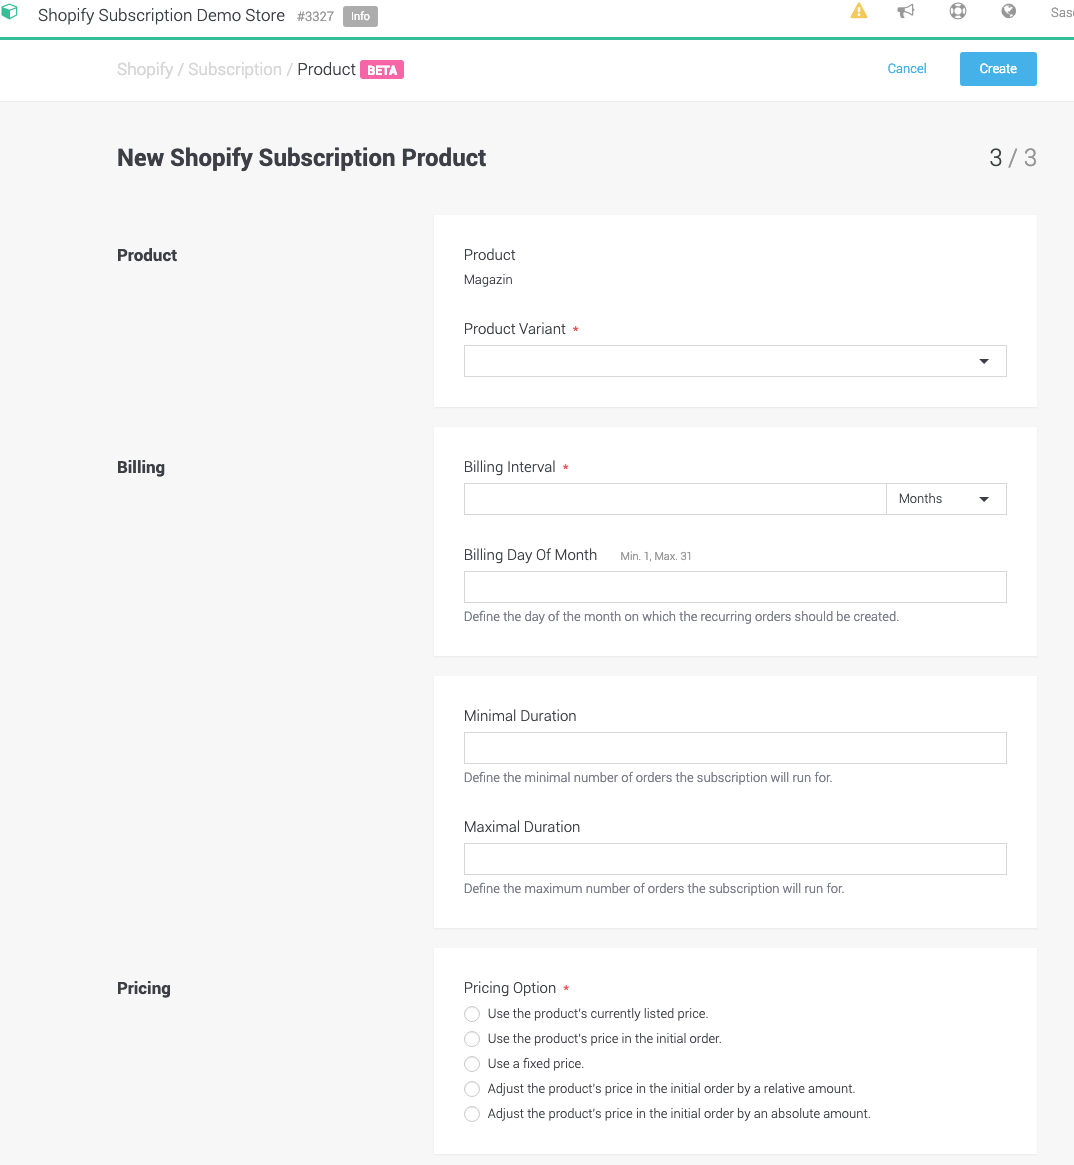Select adjusting price by an absolute amount
Screen dimensions: 1074x1165
coord(471,1113)
